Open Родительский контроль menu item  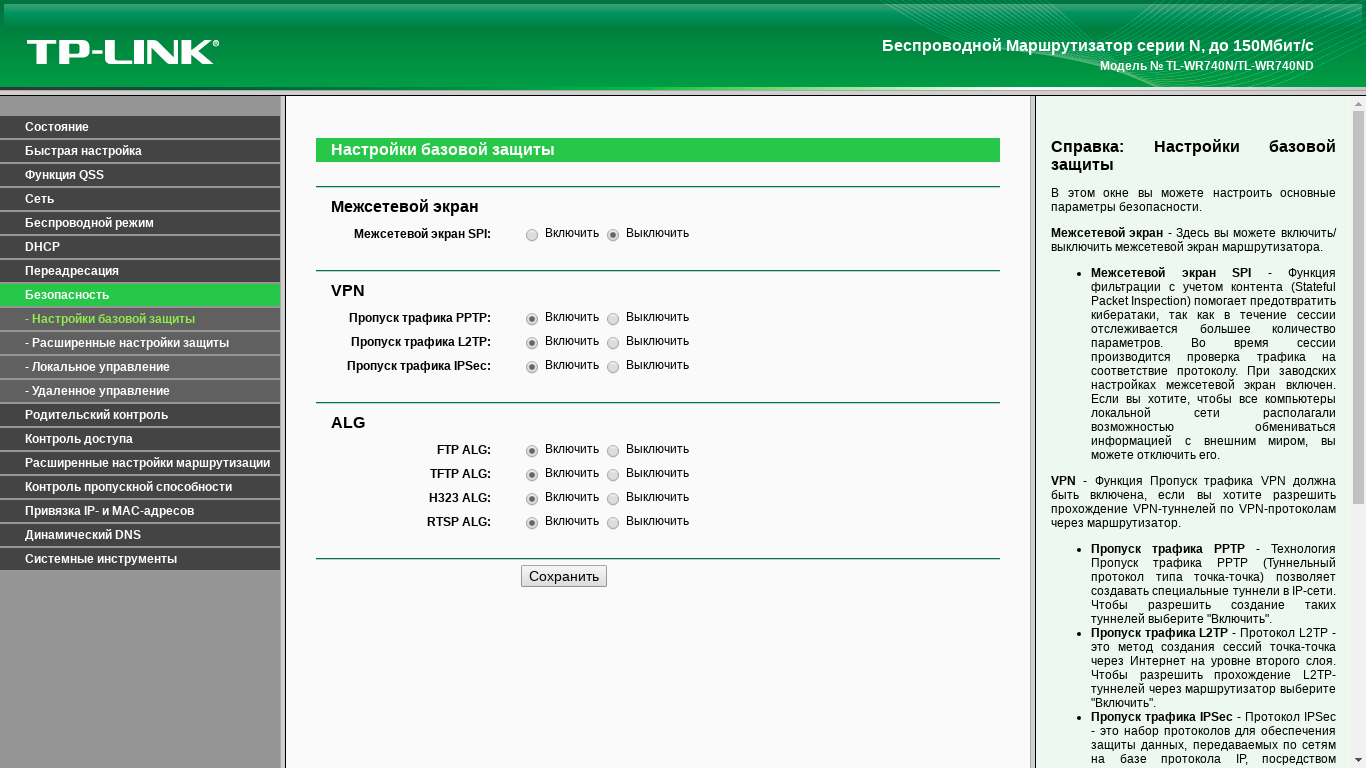click(x=140, y=415)
